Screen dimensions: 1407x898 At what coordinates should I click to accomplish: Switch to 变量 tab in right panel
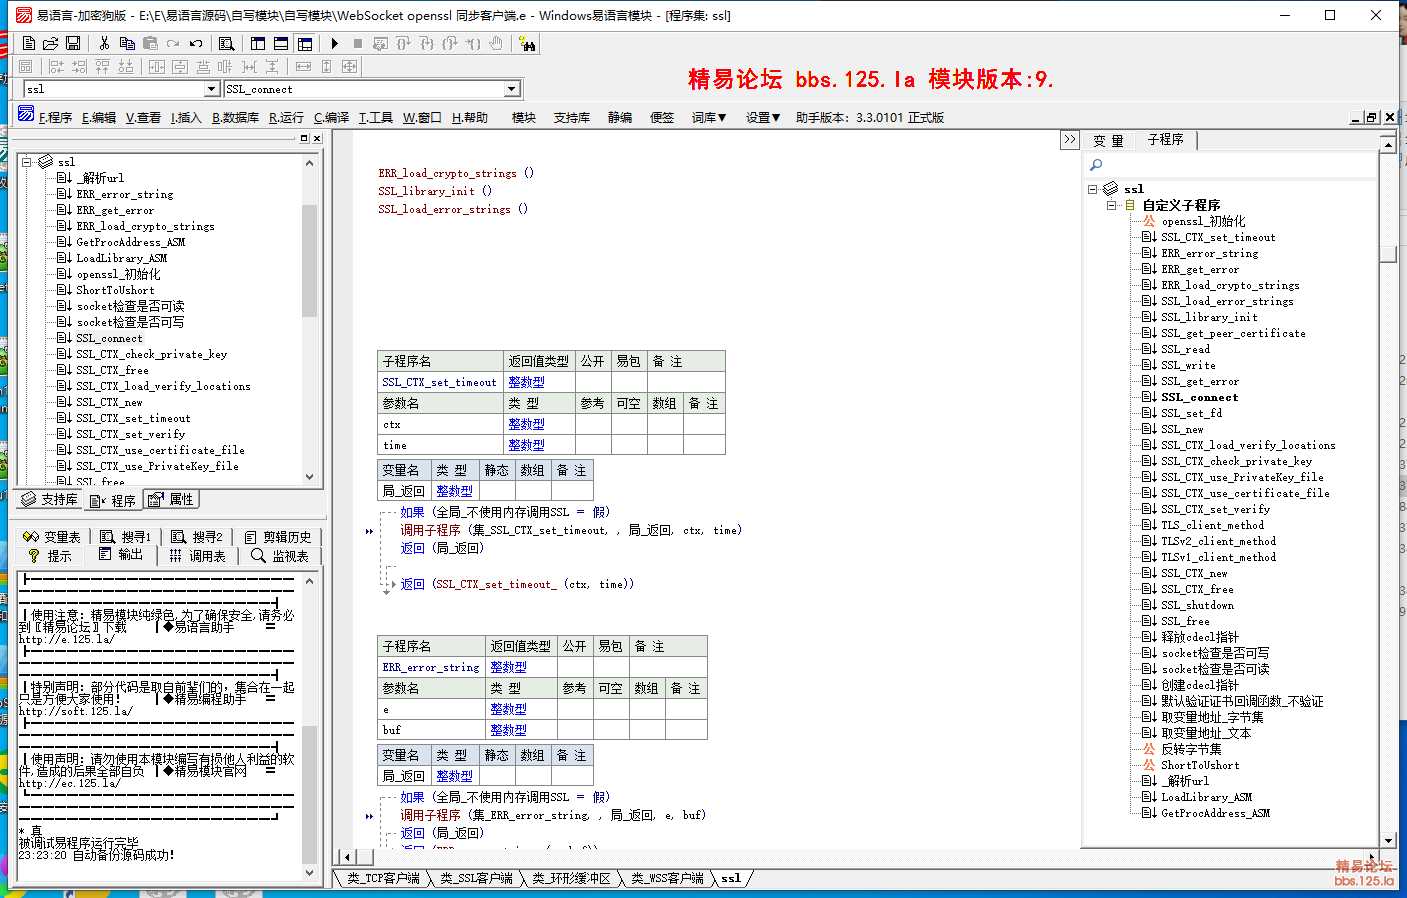(1108, 141)
